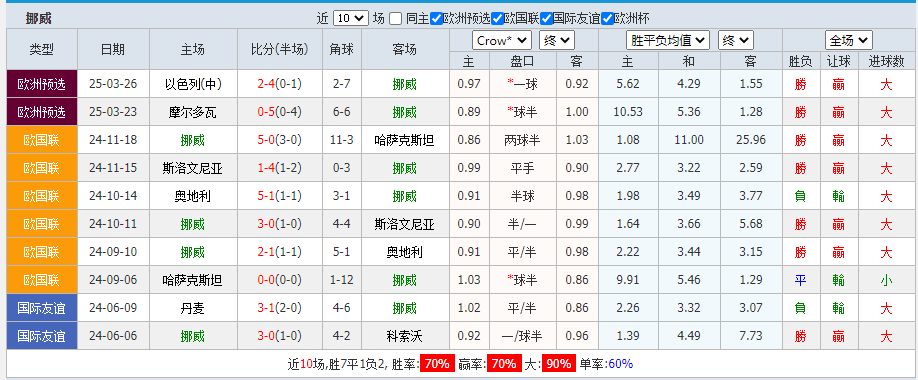The height and width of the screenshot is (380, 918).
Task: Open the 全场 period dropdown
Action: pyautogui.click(x=849, y=40)
